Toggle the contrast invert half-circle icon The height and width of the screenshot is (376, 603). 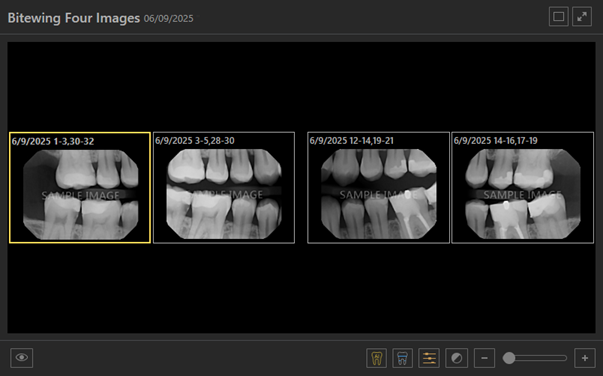click(x=456, y=358)
